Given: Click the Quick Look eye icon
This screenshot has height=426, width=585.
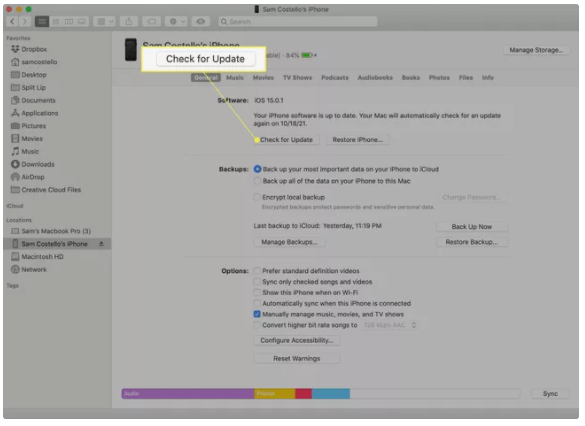Looking at the screenshot, I should pos(200,22).
